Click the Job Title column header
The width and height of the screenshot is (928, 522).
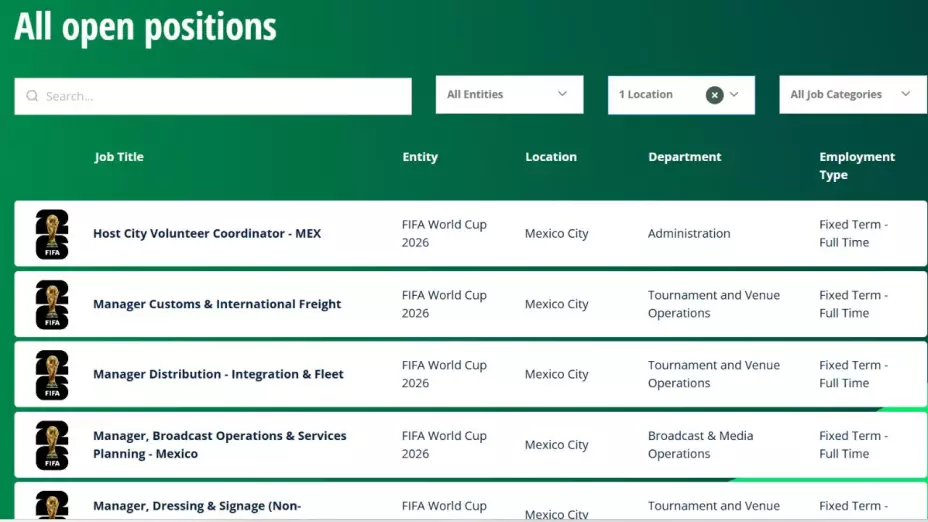coord(119,157)
